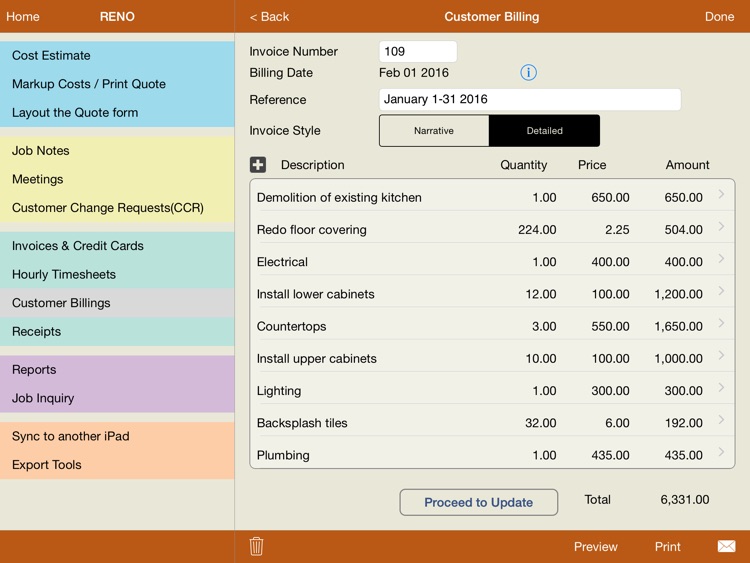Image resolution: width=750 pixels, height=563 pixels.
Task: Select 'Plumbing' line item text
Action: [x=283, y=455]
